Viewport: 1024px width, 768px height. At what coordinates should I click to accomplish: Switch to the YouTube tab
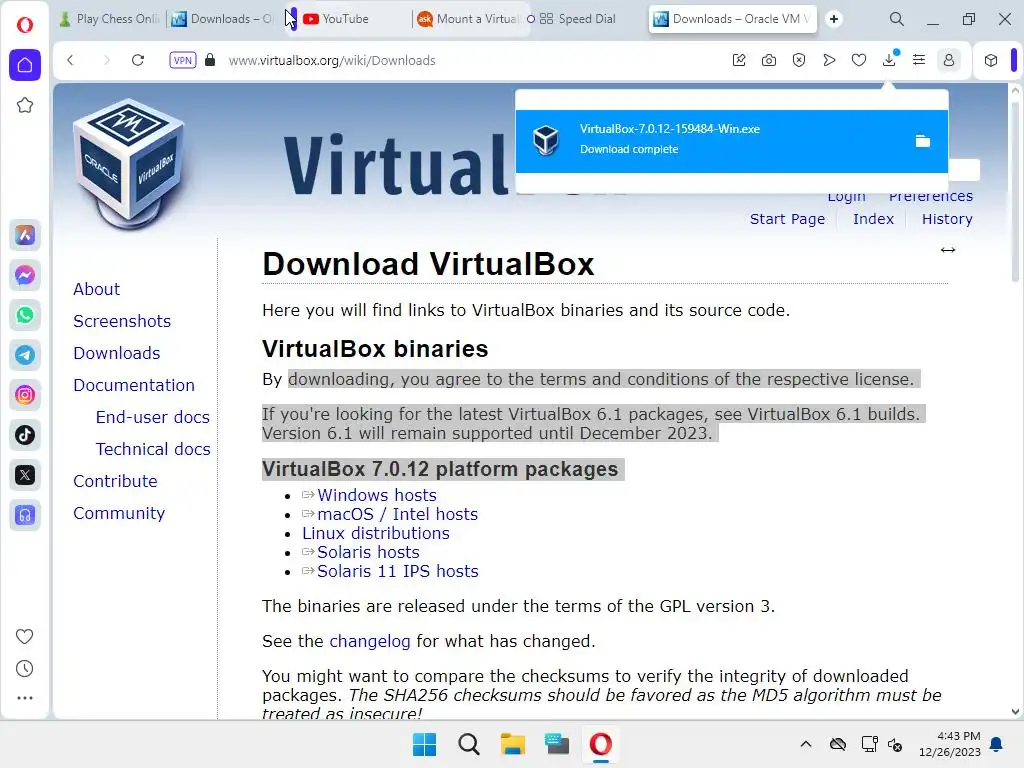point(346,19)
